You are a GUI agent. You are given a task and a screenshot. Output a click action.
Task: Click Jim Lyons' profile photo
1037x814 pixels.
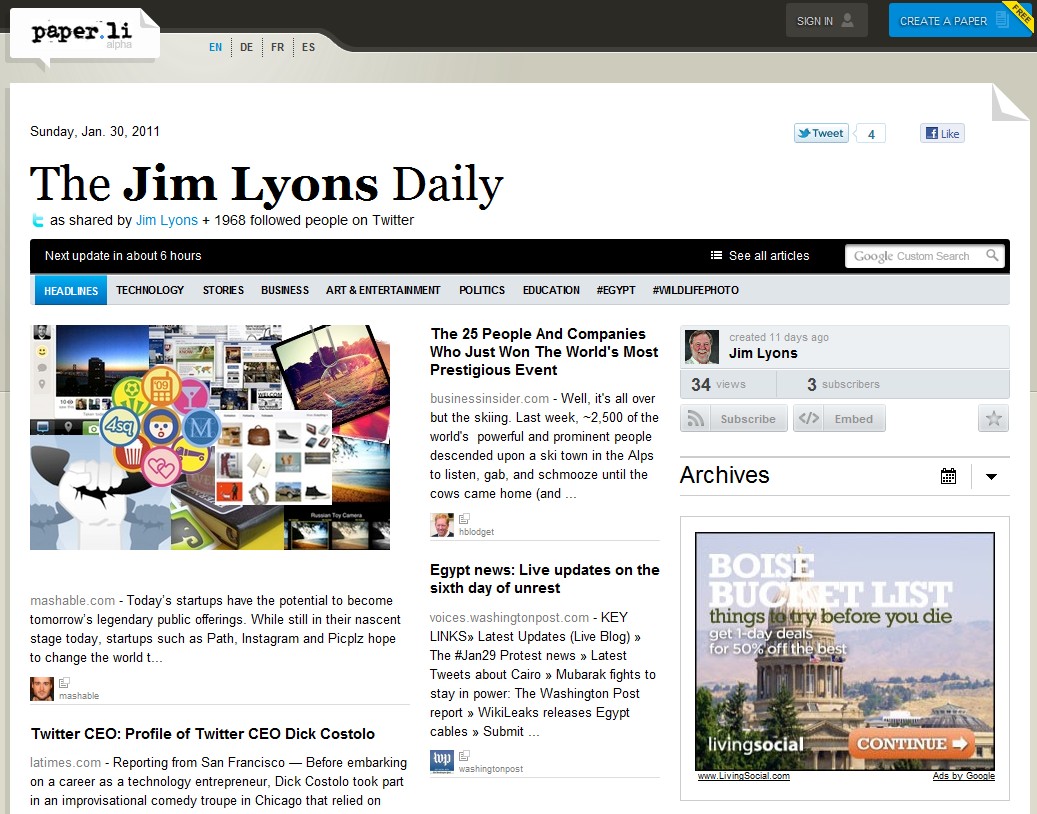(x=701, y=346)
